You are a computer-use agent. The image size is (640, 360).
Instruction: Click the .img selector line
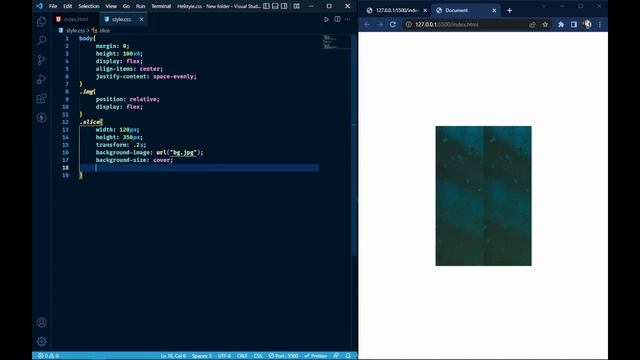tap(87, 91)
